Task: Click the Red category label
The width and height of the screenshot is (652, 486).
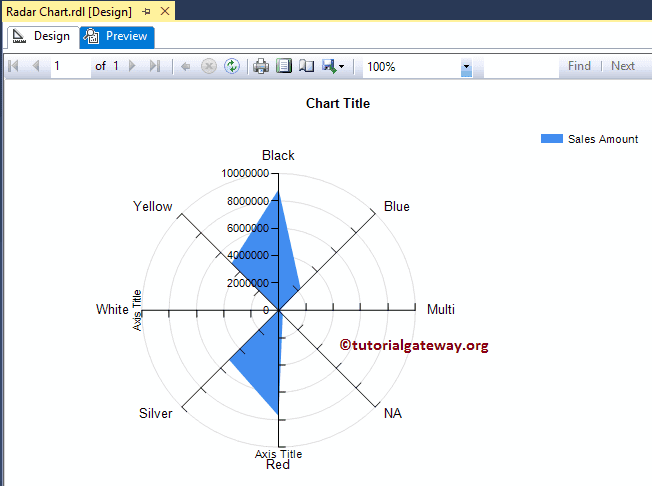Action: (x=278, y=465)
